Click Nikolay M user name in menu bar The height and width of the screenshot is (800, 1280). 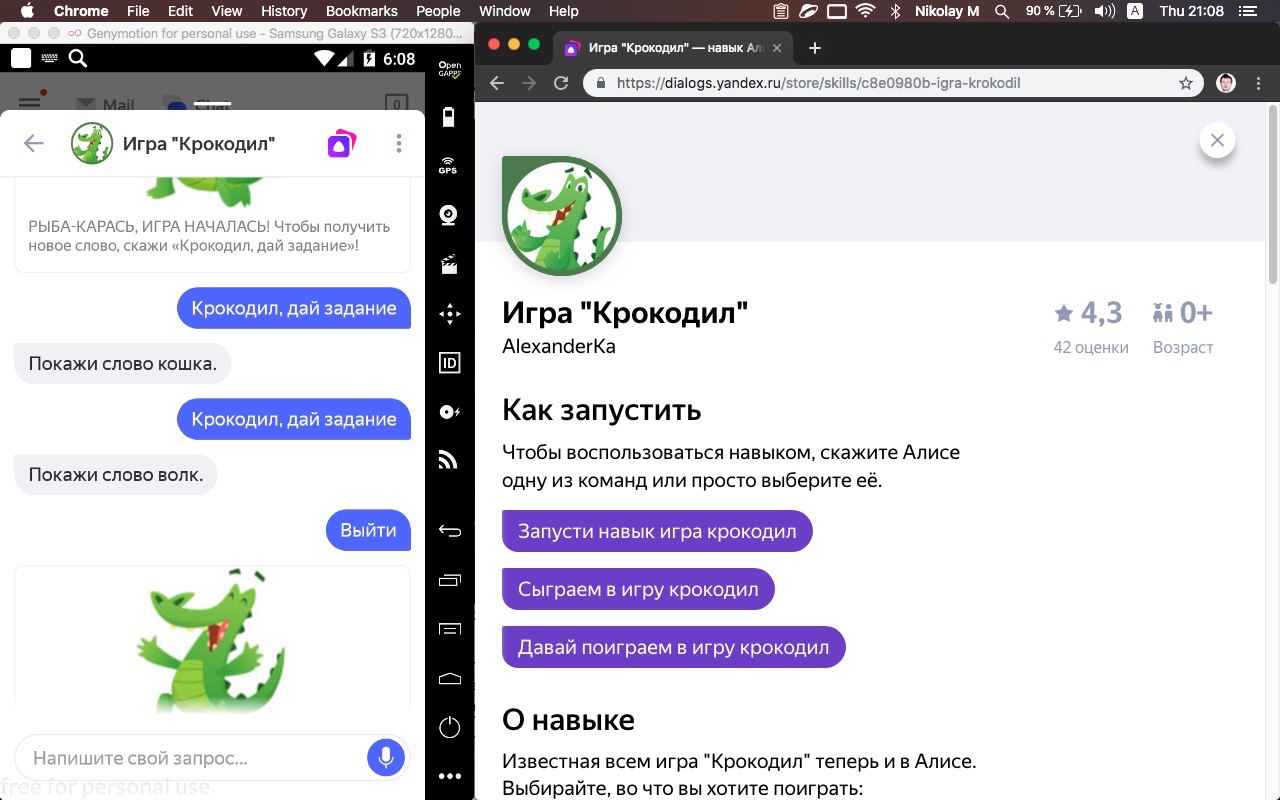[947, 11]
